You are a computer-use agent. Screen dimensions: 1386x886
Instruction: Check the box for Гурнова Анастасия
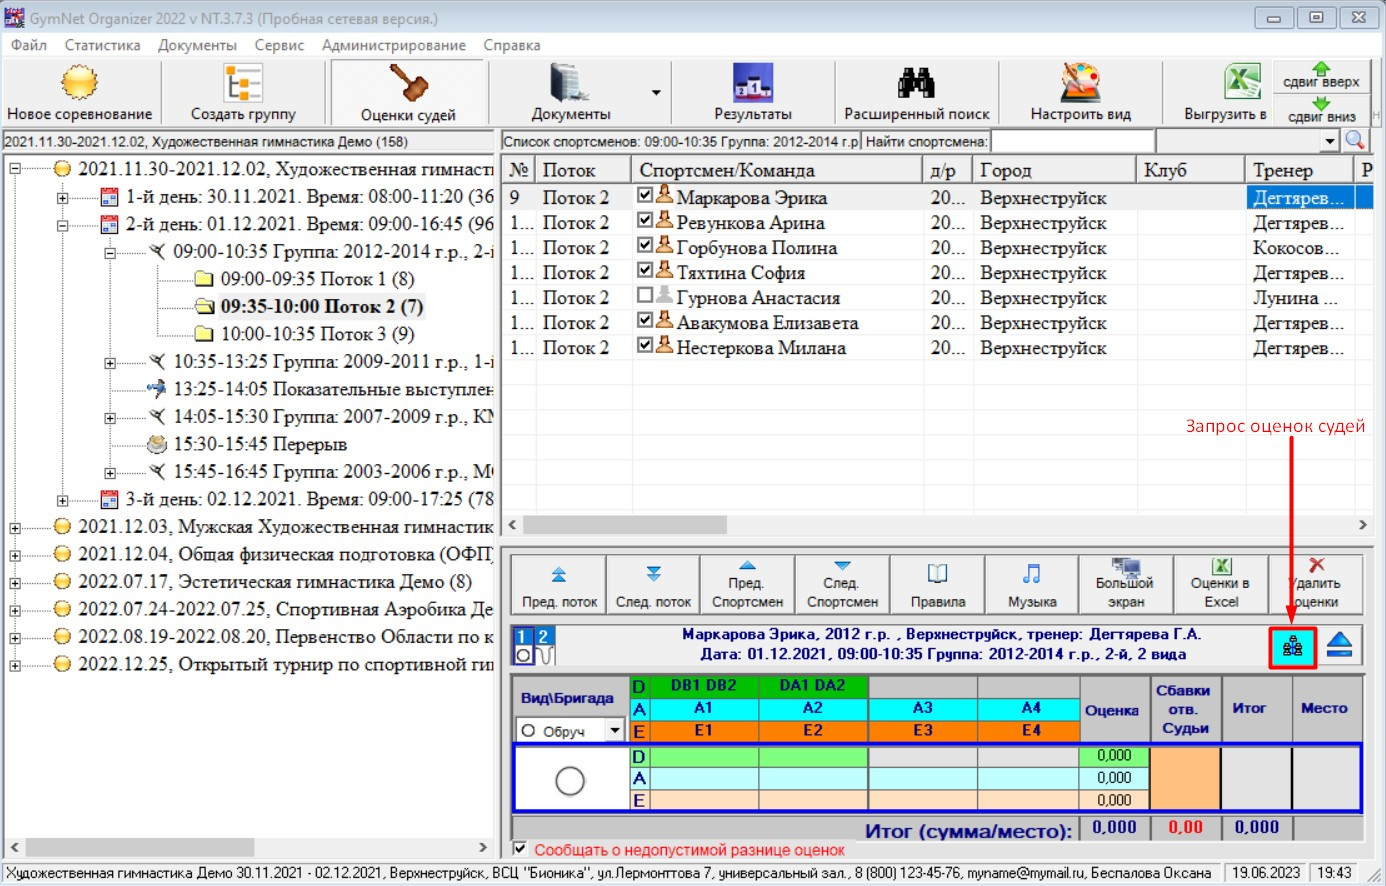[x=645, y=296]
